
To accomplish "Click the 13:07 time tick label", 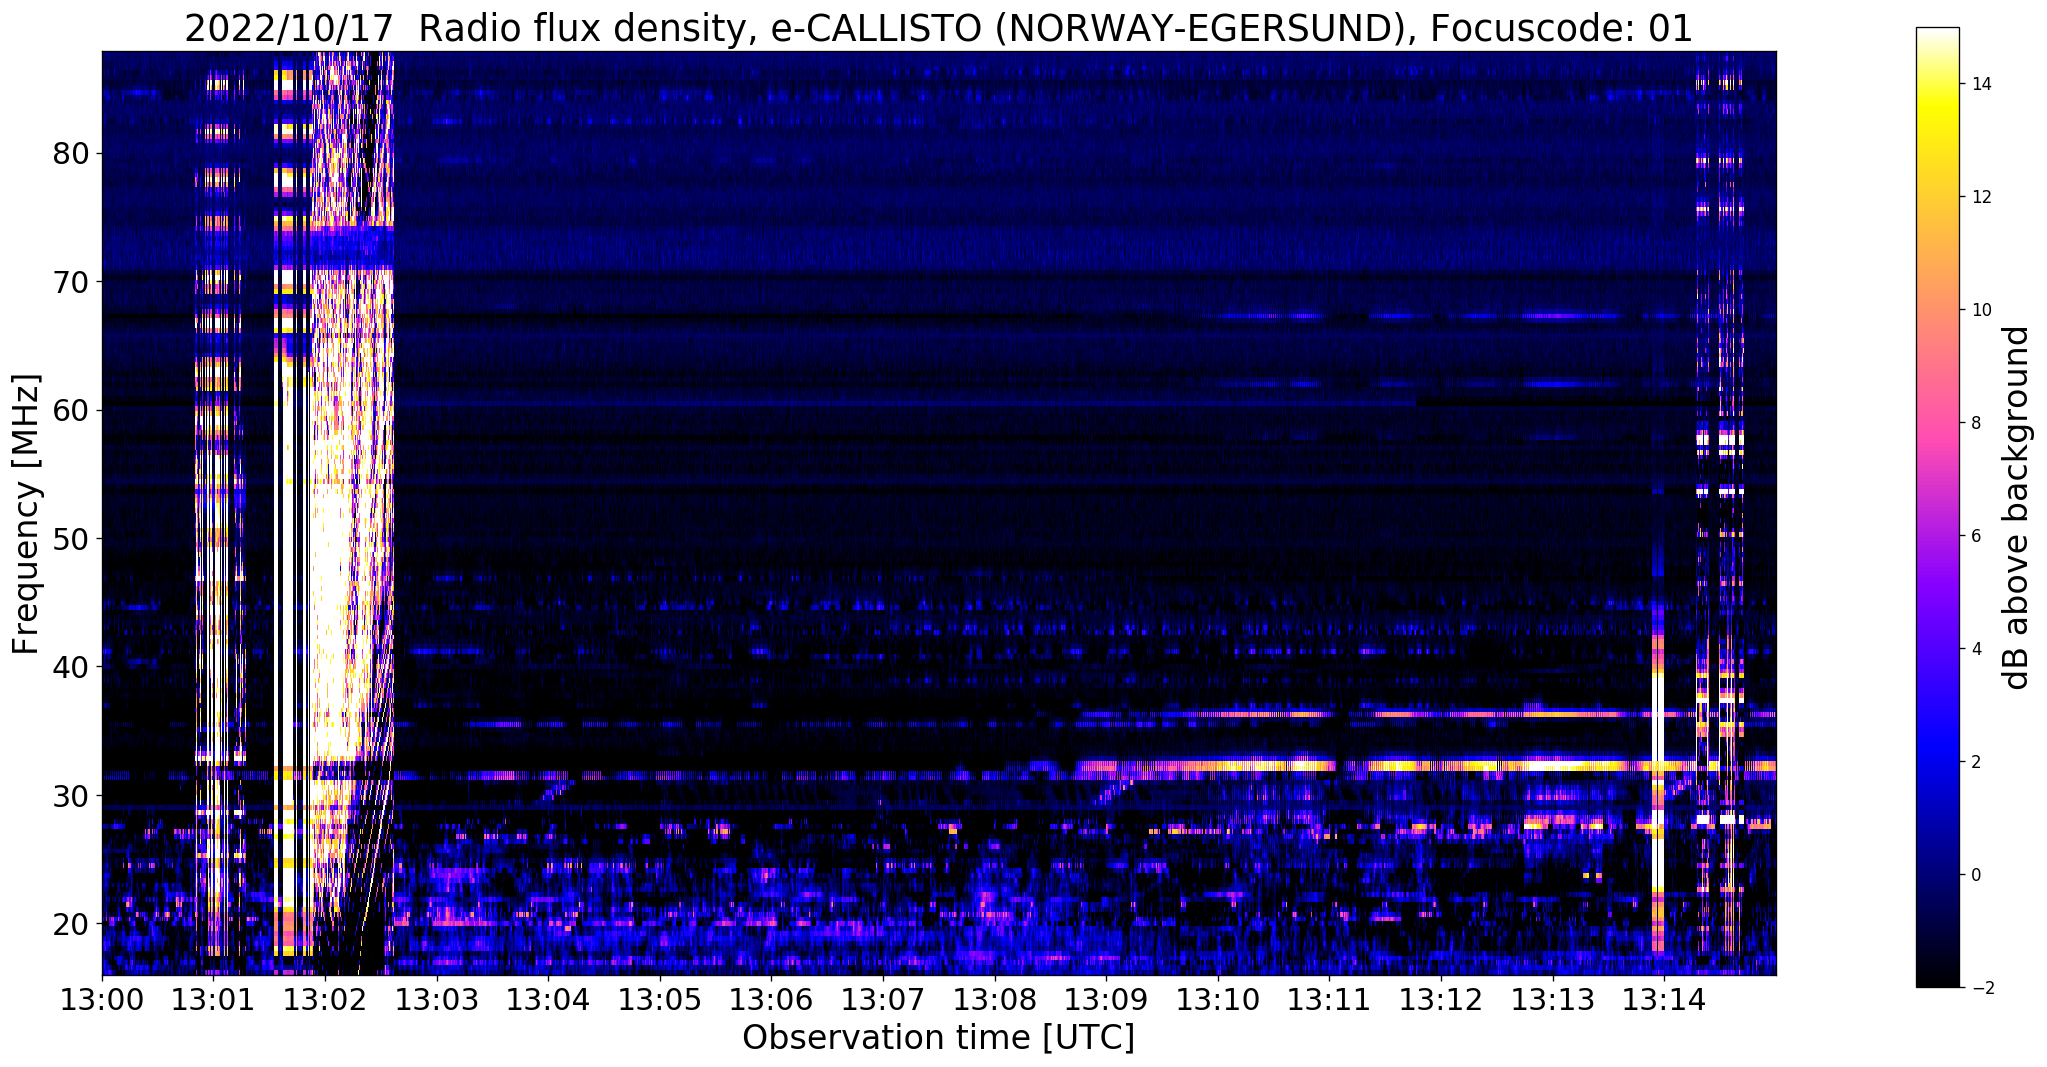I will pyautogui.click(x=883, y=1000).
